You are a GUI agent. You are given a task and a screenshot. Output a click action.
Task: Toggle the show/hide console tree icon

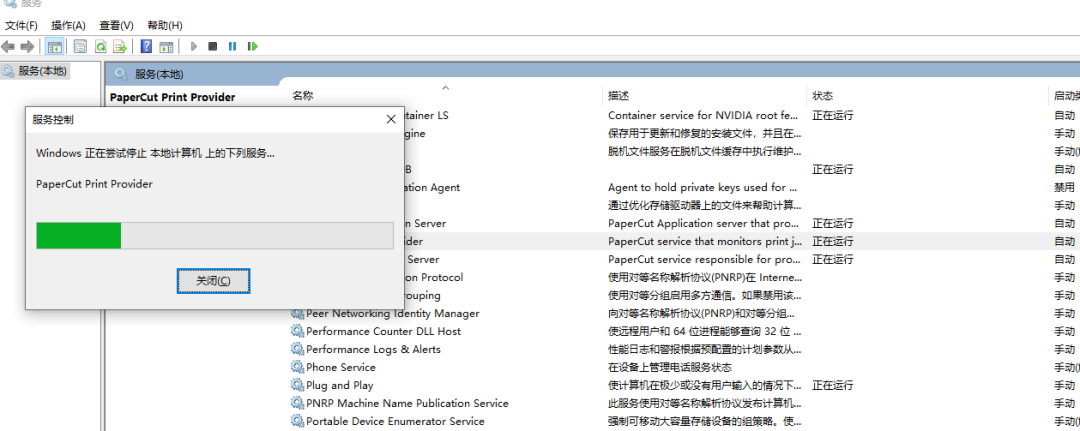[x=54, y=47]
